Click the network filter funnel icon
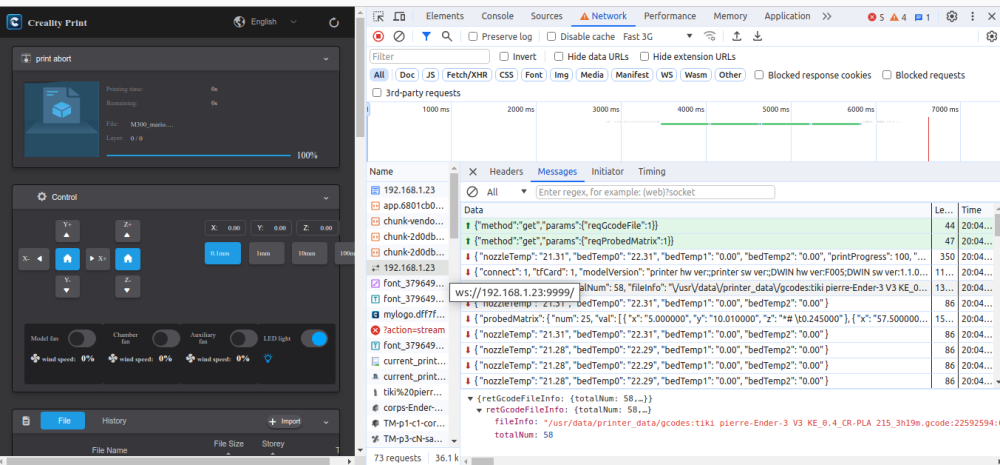The height and width of the screenshot is (465, 1000). [x=425, y=36]
